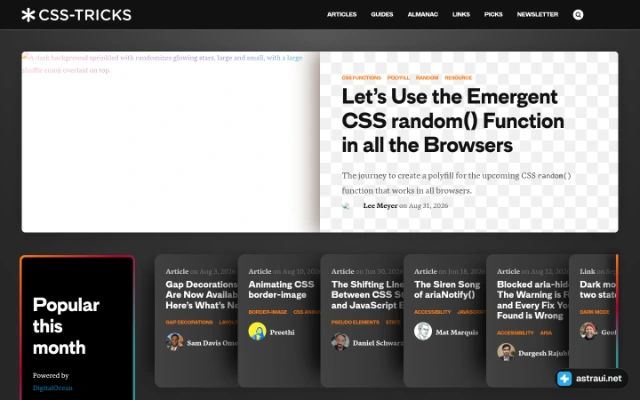Click the RESOURCE tag
This screenshot has width=640, height=400.
coord(458,78)
